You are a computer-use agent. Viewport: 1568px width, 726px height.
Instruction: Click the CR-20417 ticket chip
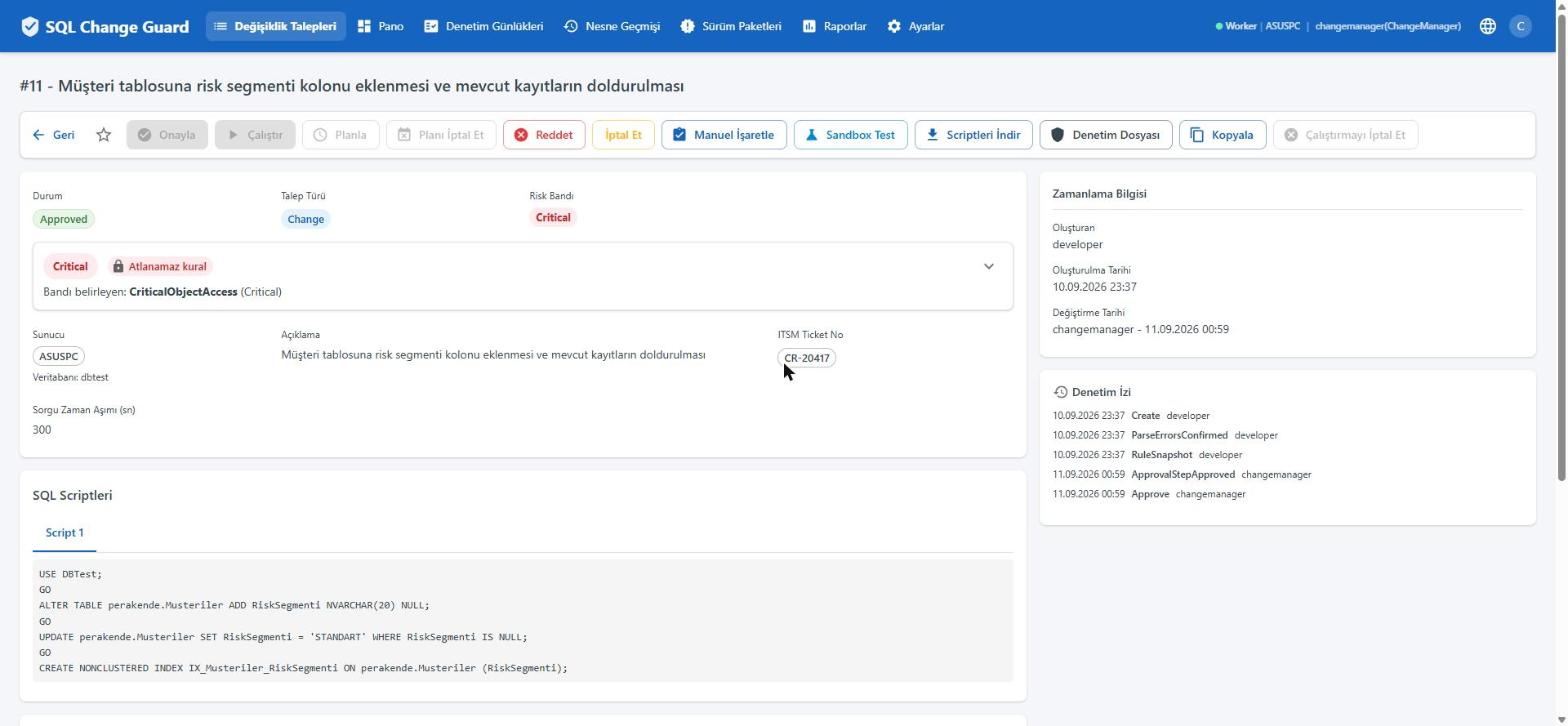[x=807, y=358]
